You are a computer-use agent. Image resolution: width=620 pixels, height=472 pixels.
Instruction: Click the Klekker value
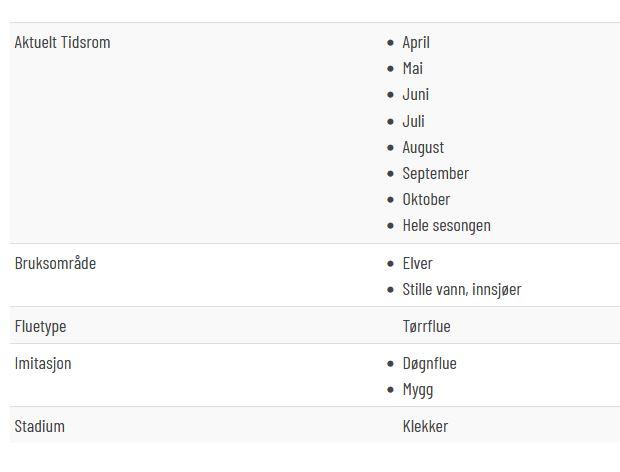(x=425, y=427)
